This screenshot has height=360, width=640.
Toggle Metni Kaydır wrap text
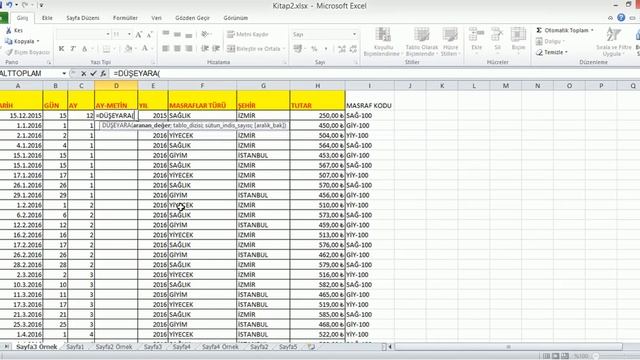click(248, 34)
